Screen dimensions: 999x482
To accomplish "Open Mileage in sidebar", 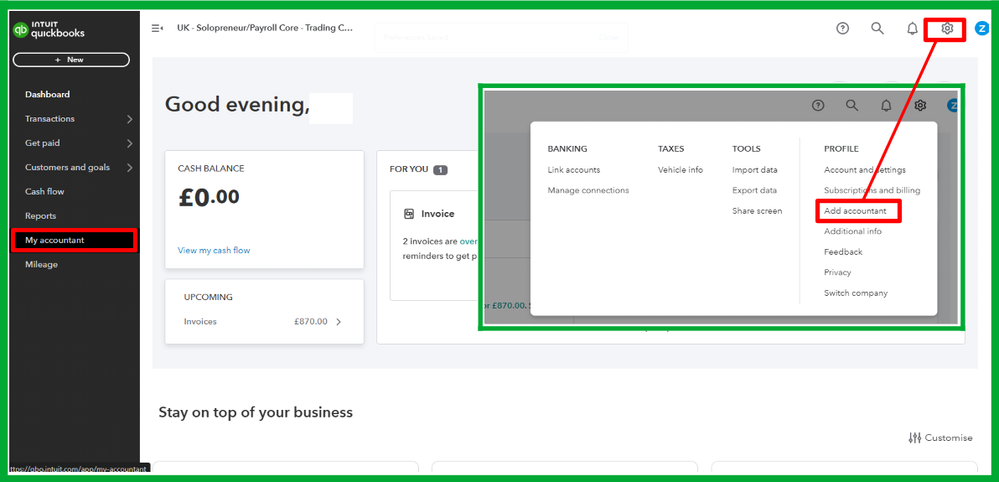I will [x=41, y=264].
